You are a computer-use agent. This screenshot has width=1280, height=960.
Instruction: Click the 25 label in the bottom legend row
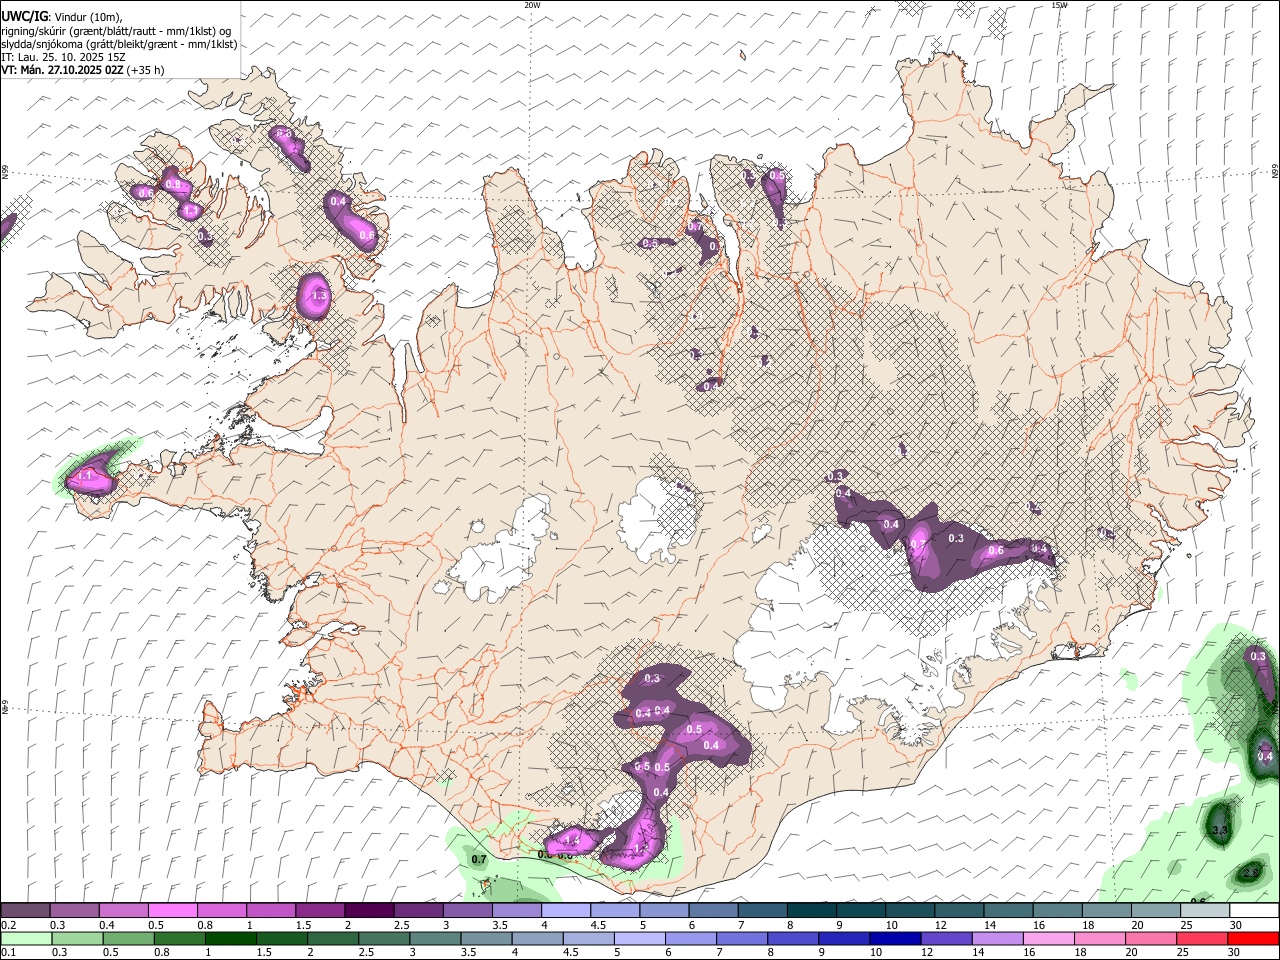click(x=1183, y=952)
